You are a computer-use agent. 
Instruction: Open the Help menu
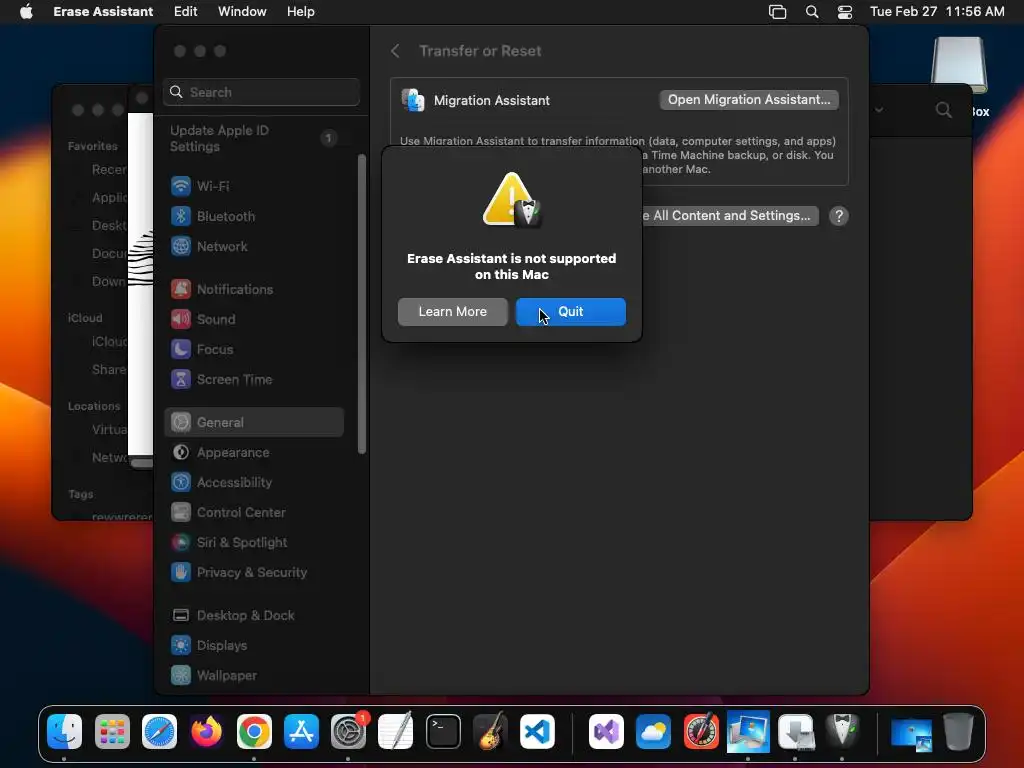[x=300, y=12]
